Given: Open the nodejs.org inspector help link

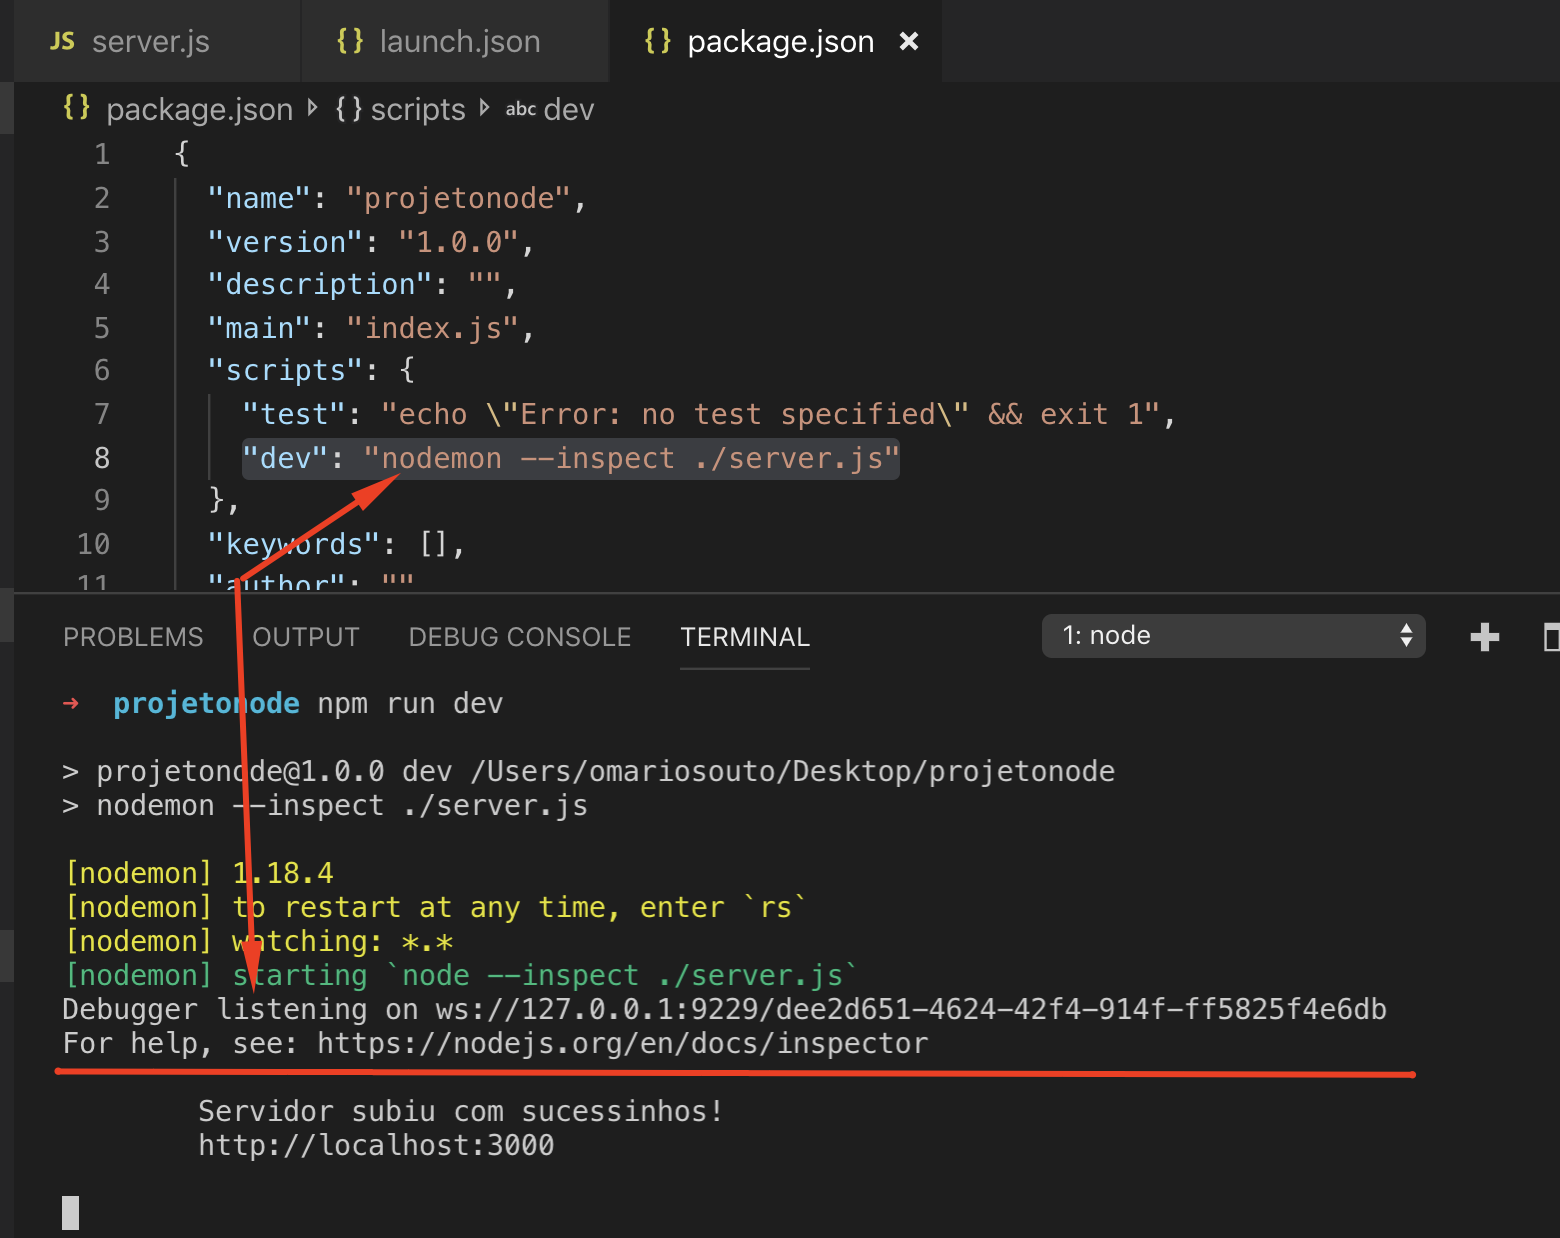Looking at the screenshot, I should 622,1043.
